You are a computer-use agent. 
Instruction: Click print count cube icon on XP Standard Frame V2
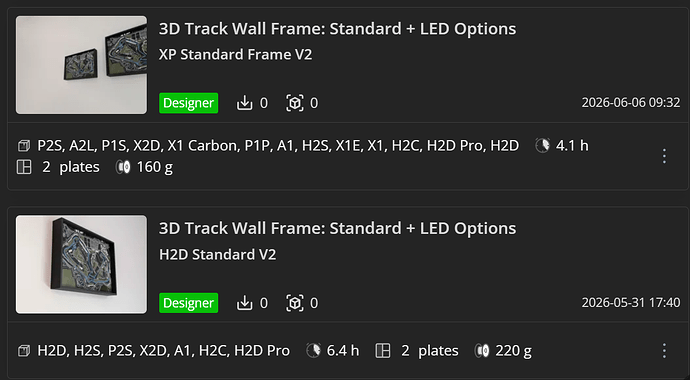[x=295, y=103]
